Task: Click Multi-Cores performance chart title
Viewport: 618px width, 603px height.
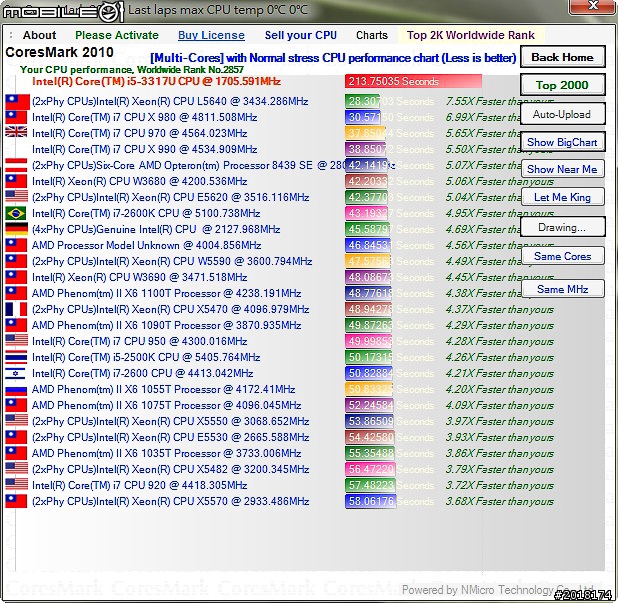Action: [x=333, y=58]
